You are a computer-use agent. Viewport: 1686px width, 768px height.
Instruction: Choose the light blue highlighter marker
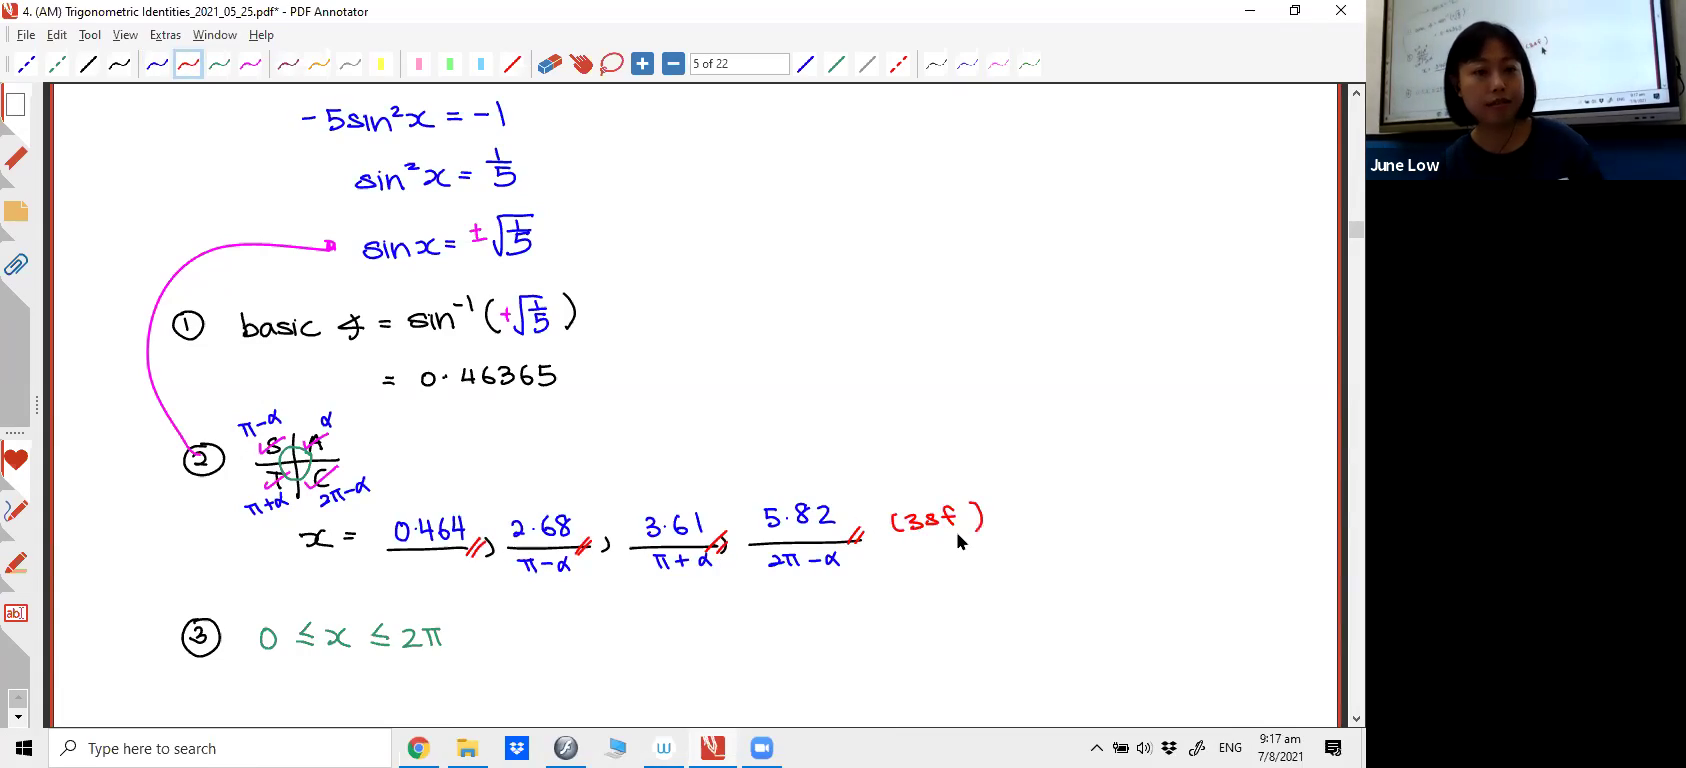[481, 64]
